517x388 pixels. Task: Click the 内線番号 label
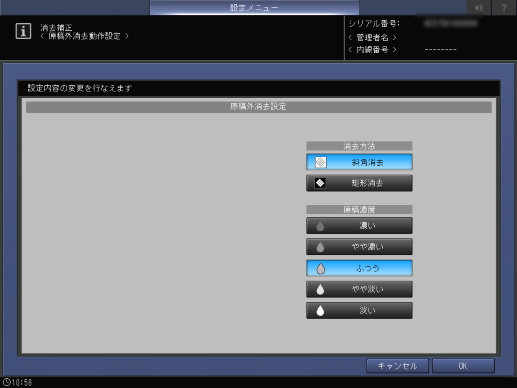tap(372, 50)
